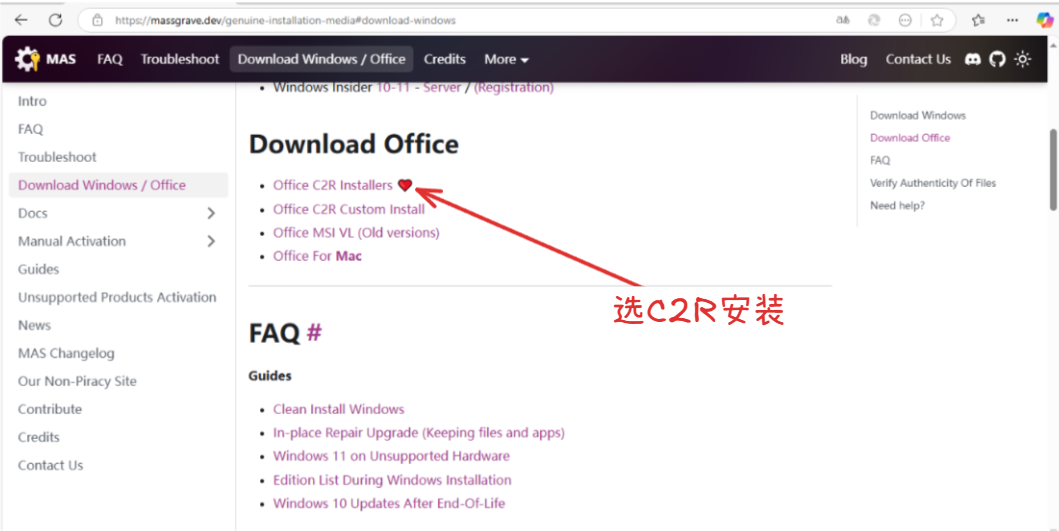Open Our Non-Piracy Site sidebar item
Screen dimensions: 1059x531
[77, 382]
